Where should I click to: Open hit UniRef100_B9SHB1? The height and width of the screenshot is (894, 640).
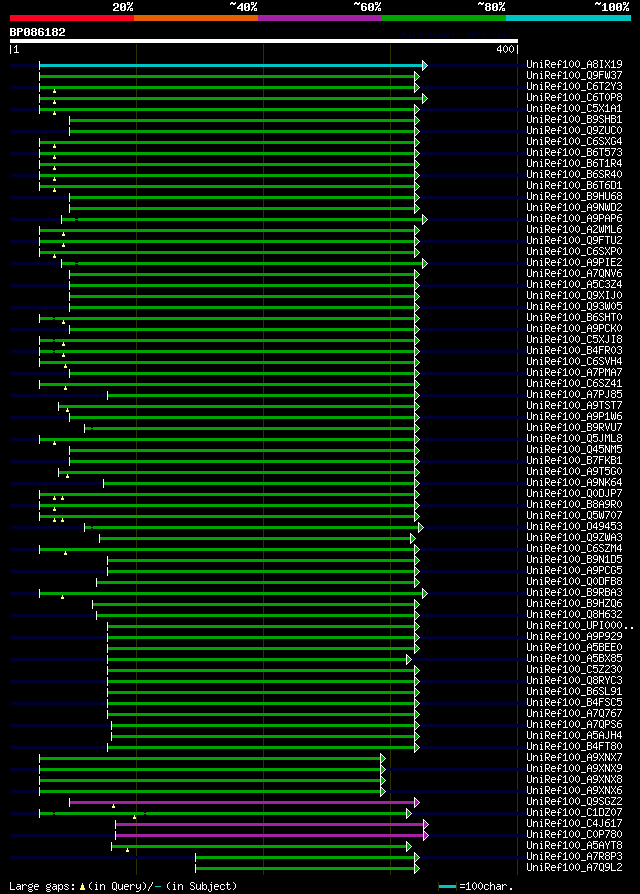pos(574,119)
